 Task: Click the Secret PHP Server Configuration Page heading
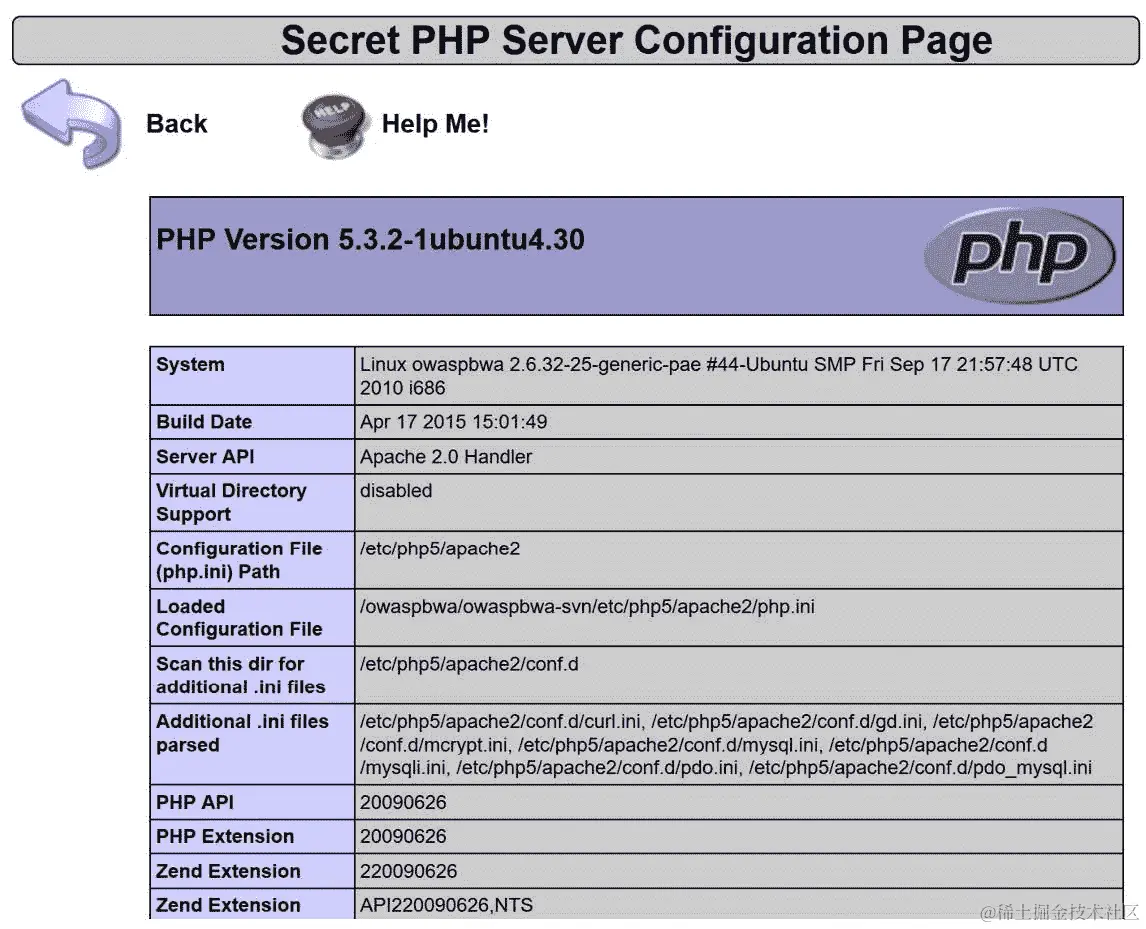[x=636, y=39]
